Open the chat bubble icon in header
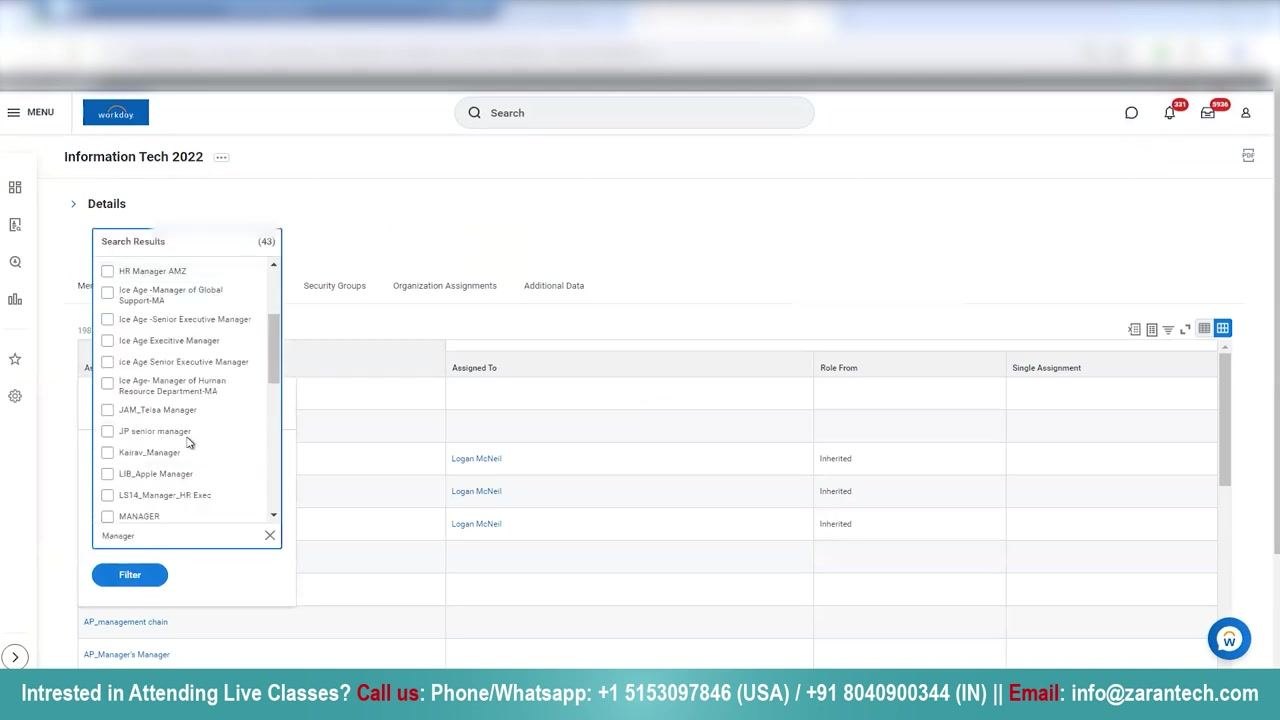Image resolution: width=1280 pixels, height=720 pixels. (x=1131, y=113)
